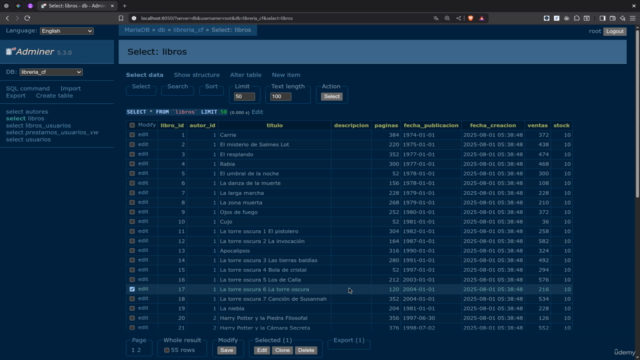Click the Select action button
This screenshot has height=360, width=640.
click(331, 97)
